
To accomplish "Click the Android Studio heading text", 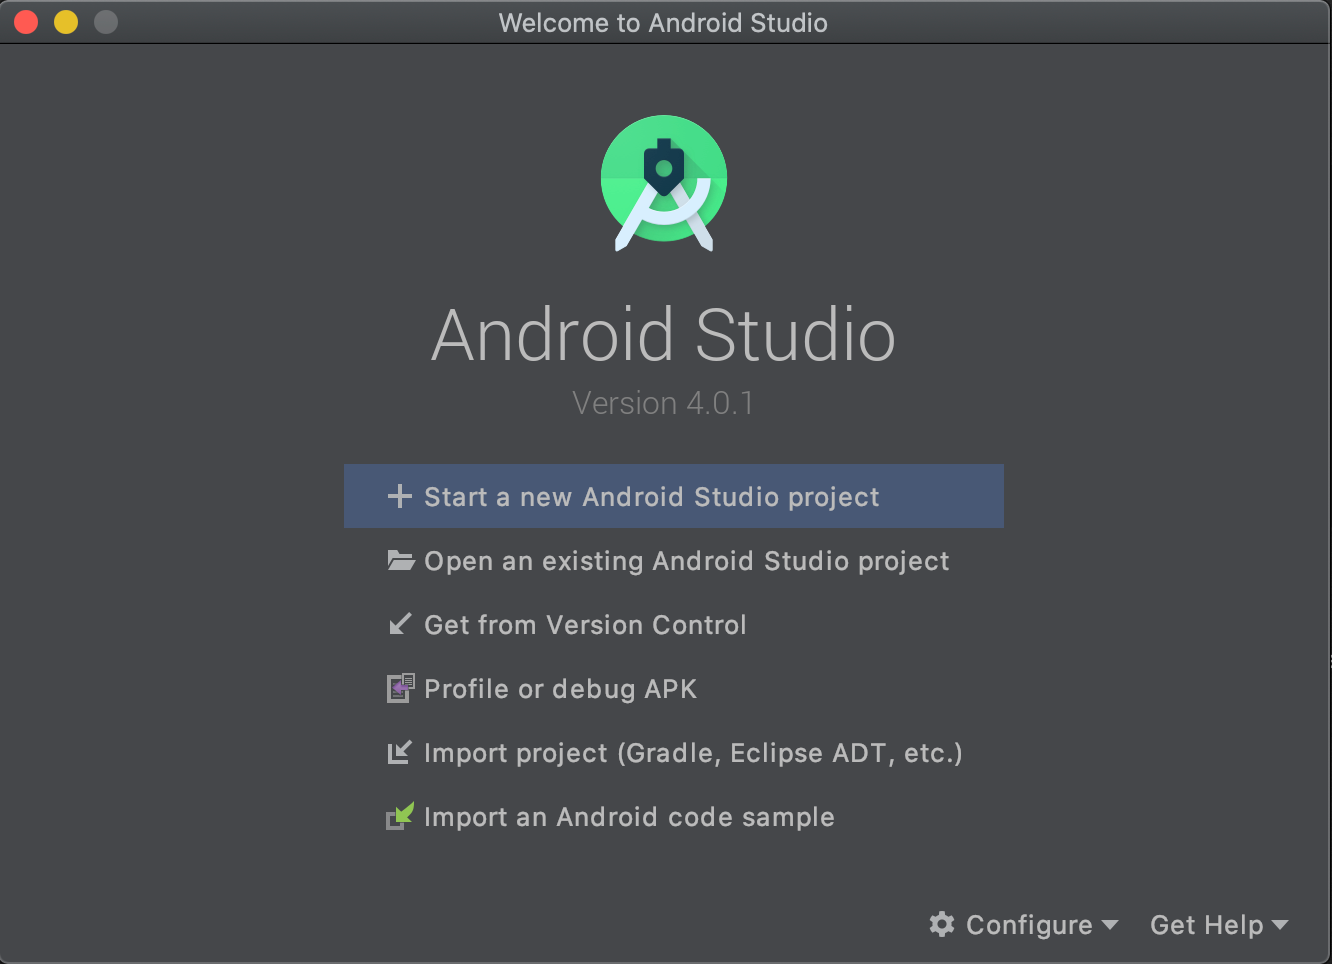I will point(663,335).
